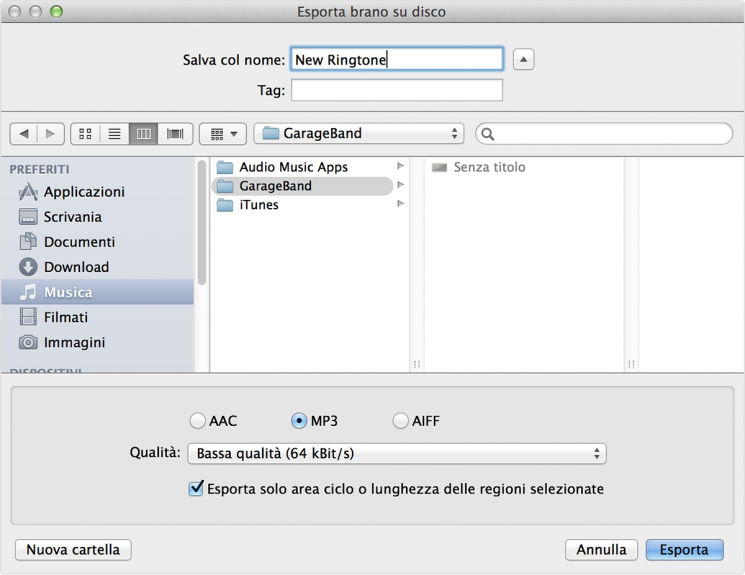Click the back navigation arrow
The width and height of the screenshot is (745, 575).
pos(24,134)
